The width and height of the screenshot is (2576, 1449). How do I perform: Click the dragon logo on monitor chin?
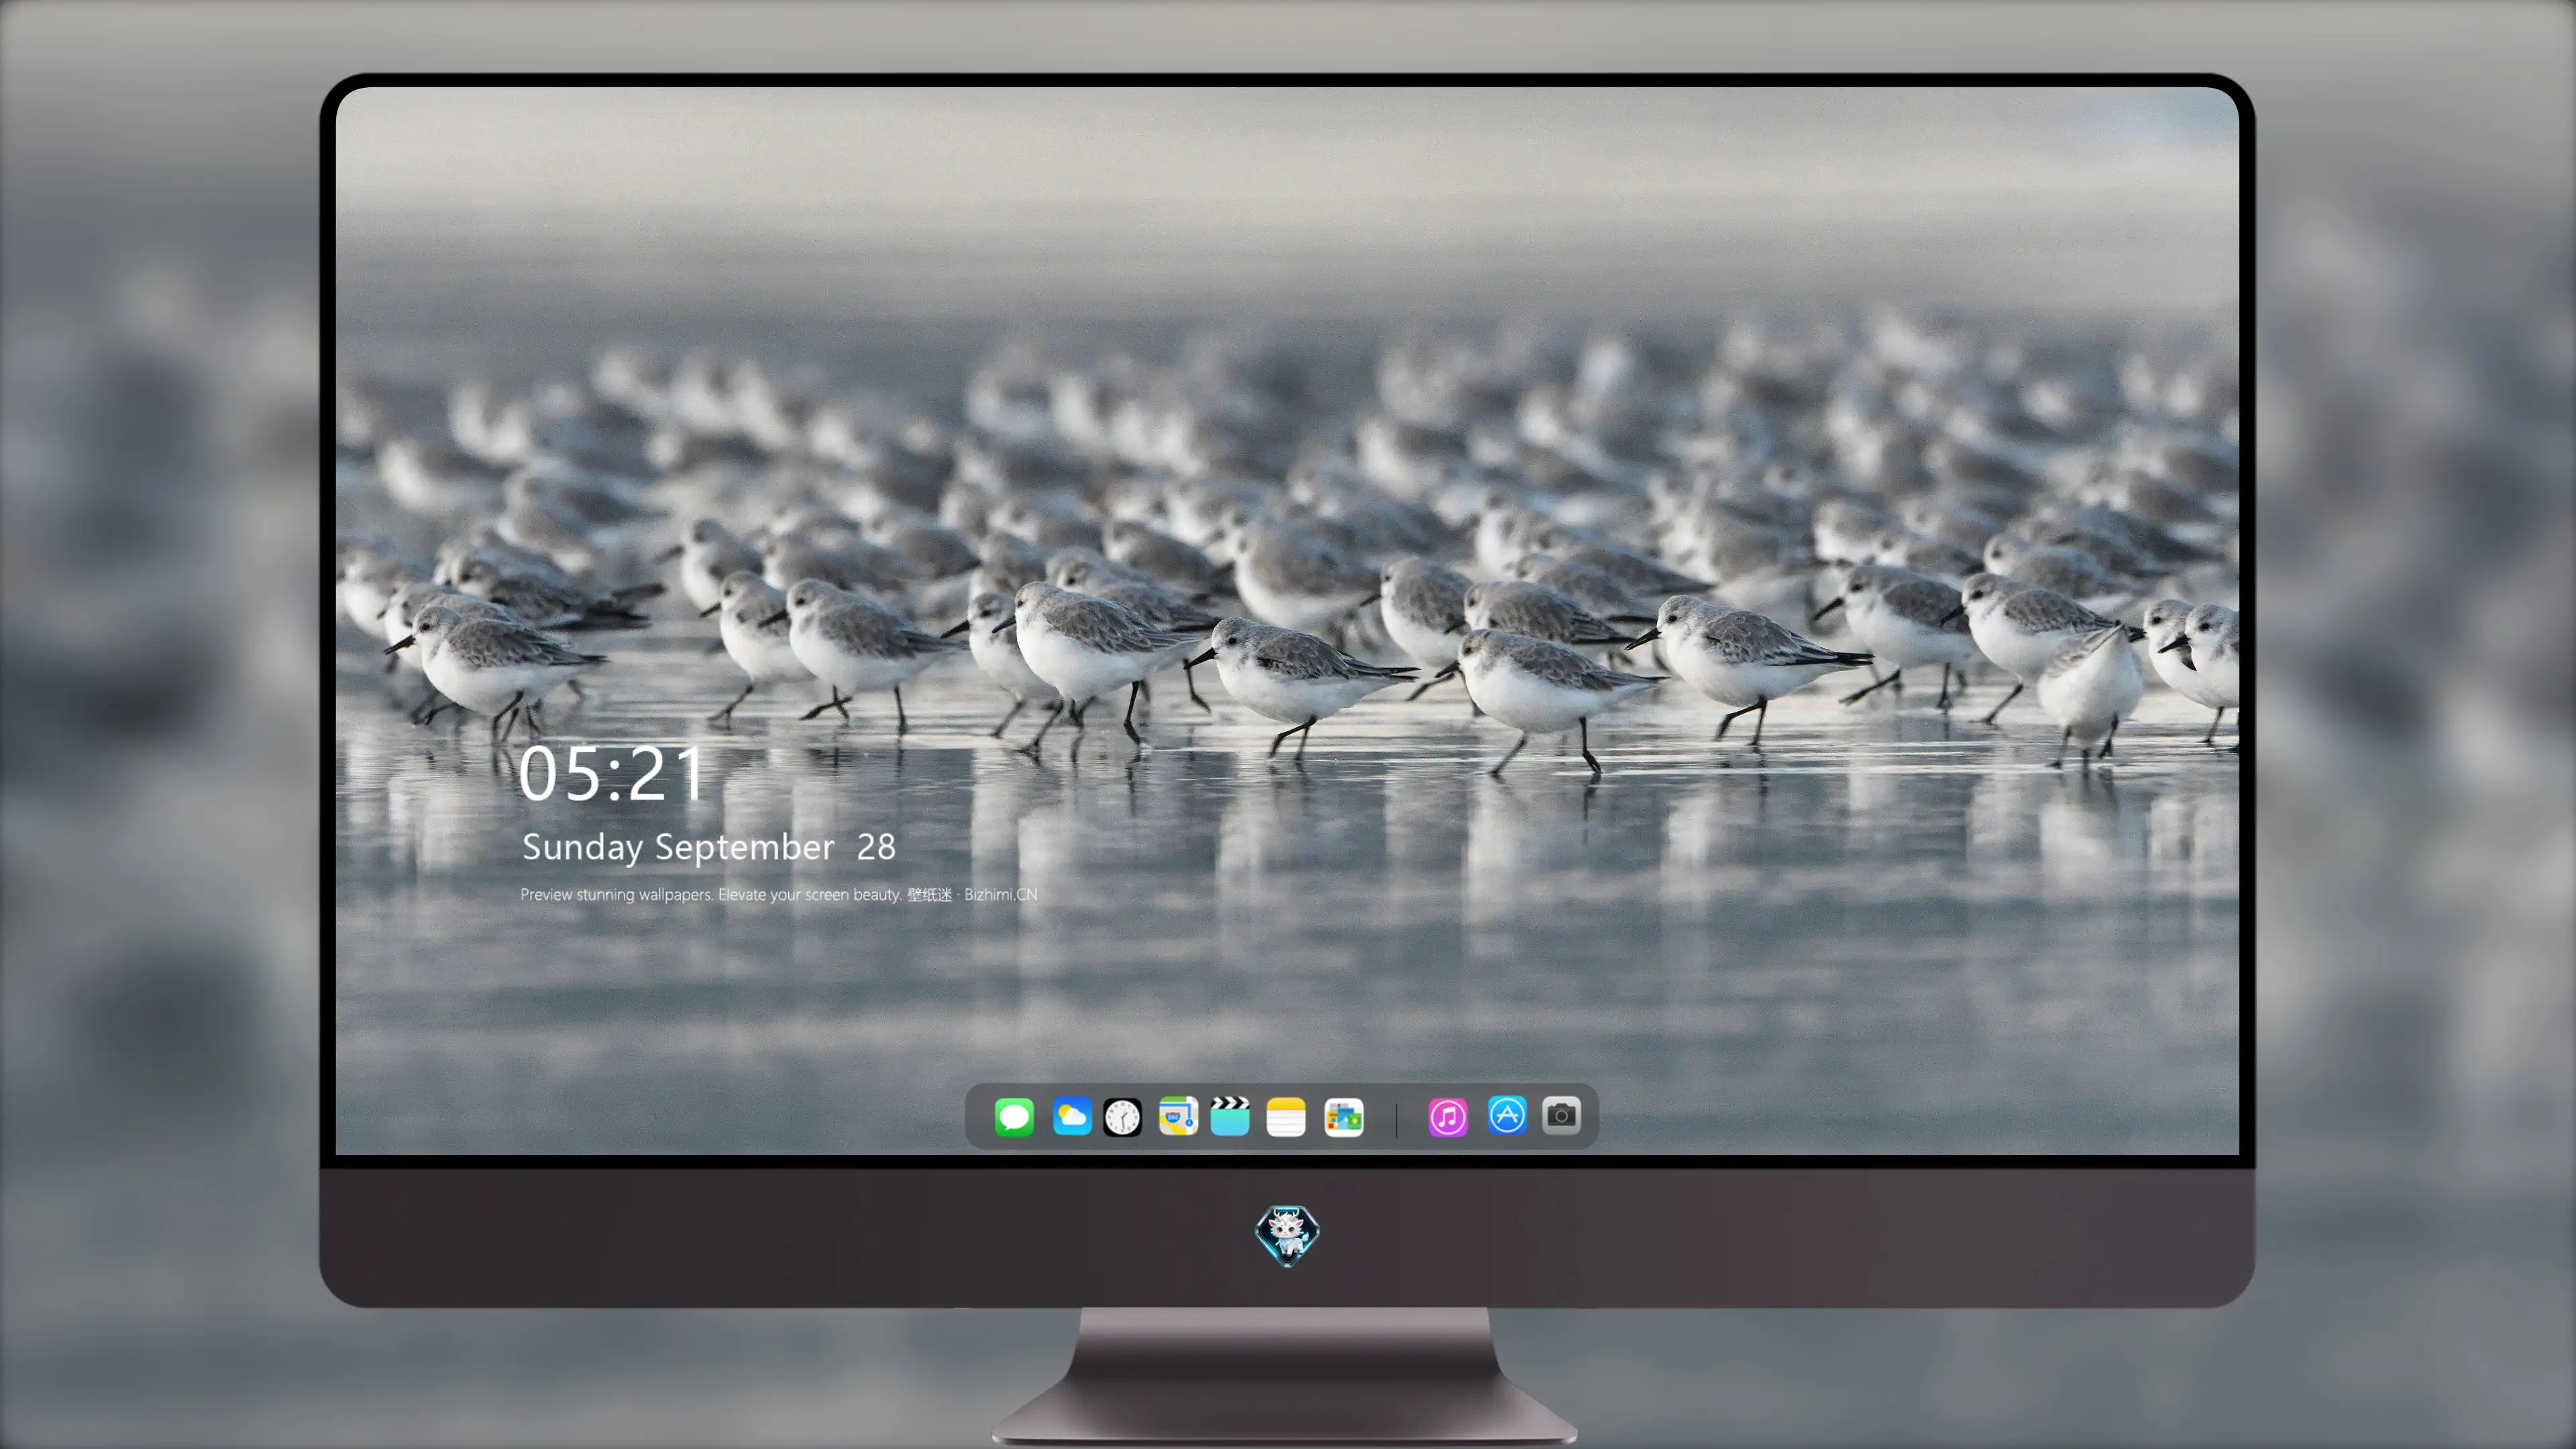tap(1287, 1236)
